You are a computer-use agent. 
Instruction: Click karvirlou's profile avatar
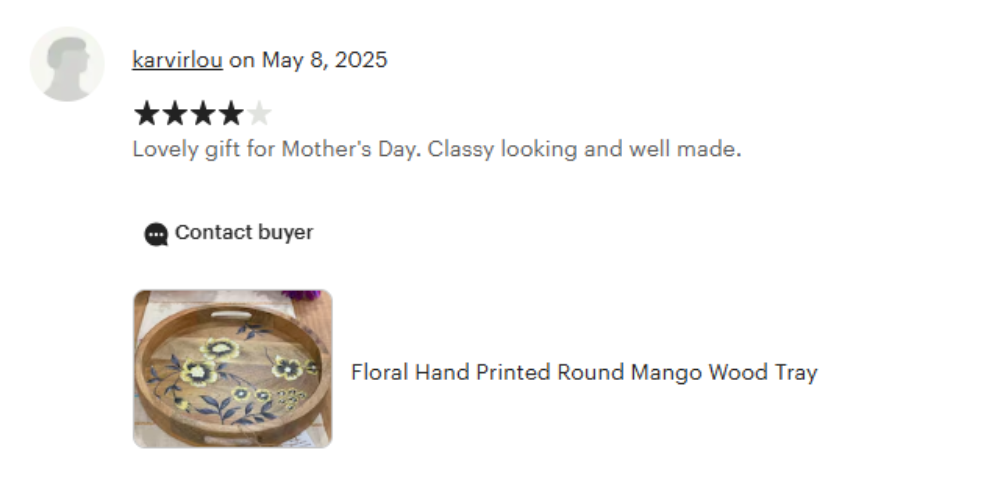(67, 64)
